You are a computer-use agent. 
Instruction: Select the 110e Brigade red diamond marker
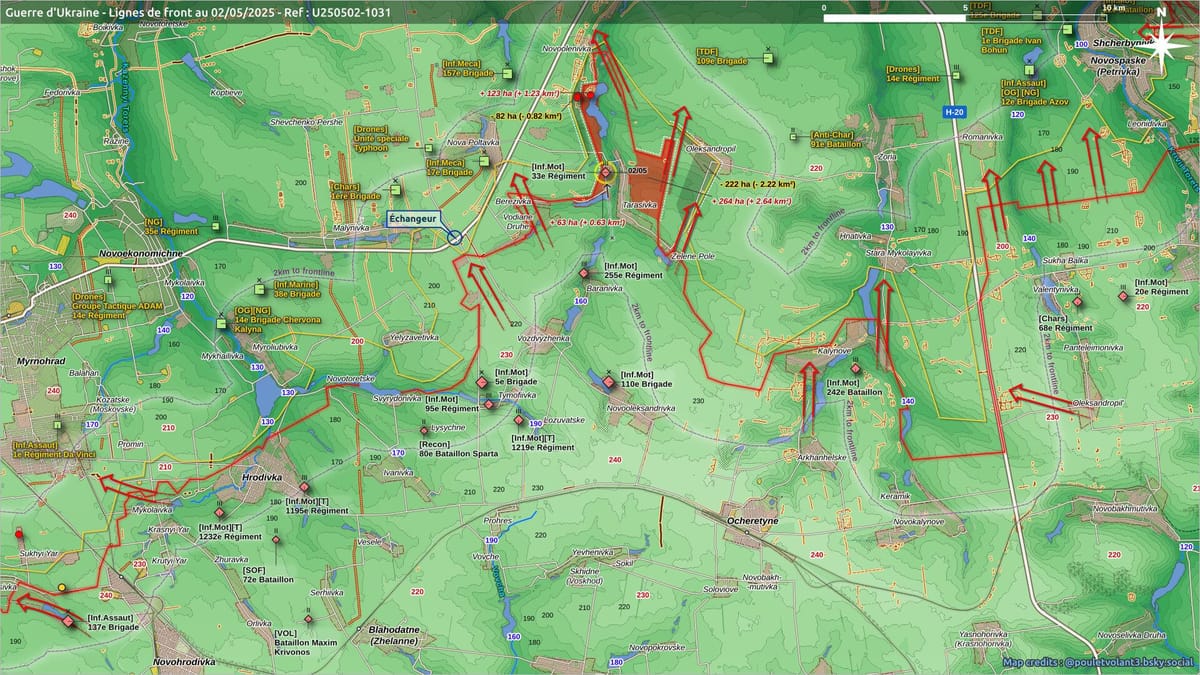pos(608,381)
